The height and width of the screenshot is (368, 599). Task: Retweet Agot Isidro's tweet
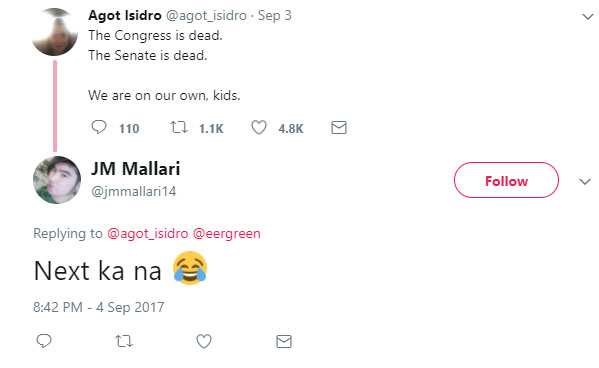coord(179,127)
